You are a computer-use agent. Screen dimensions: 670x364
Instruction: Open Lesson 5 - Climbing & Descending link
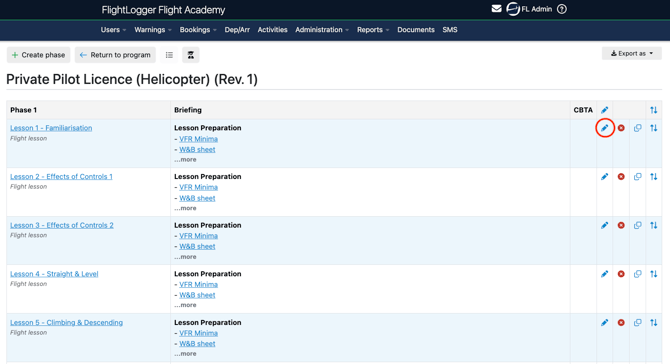click(x=66, y=323)
